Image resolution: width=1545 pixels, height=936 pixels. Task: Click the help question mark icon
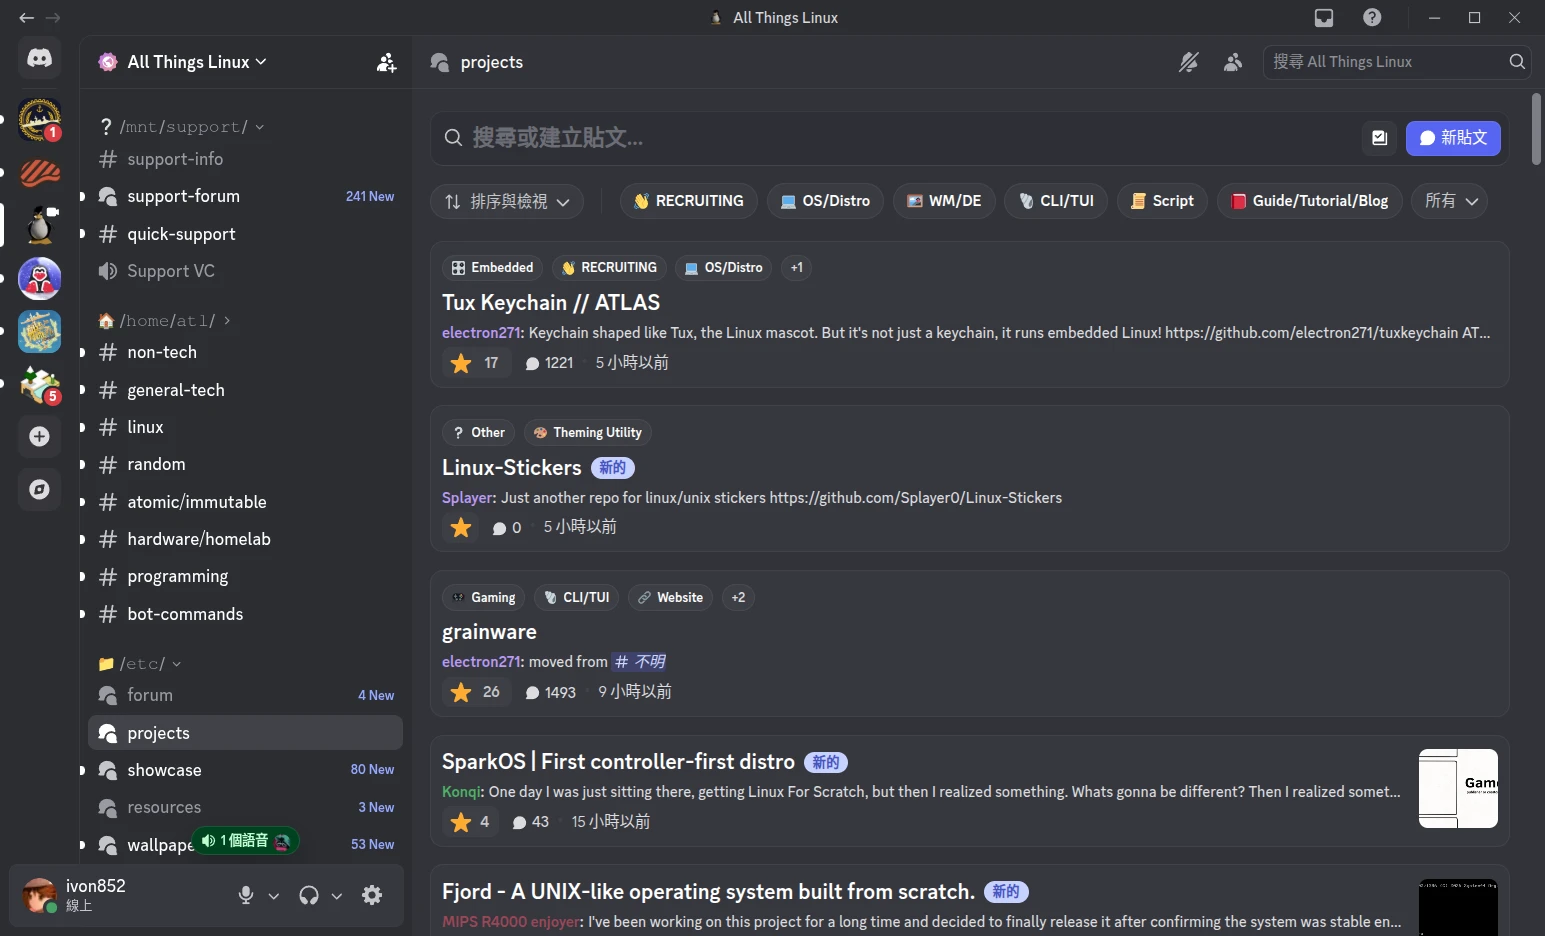click(x=1372, y=18)
